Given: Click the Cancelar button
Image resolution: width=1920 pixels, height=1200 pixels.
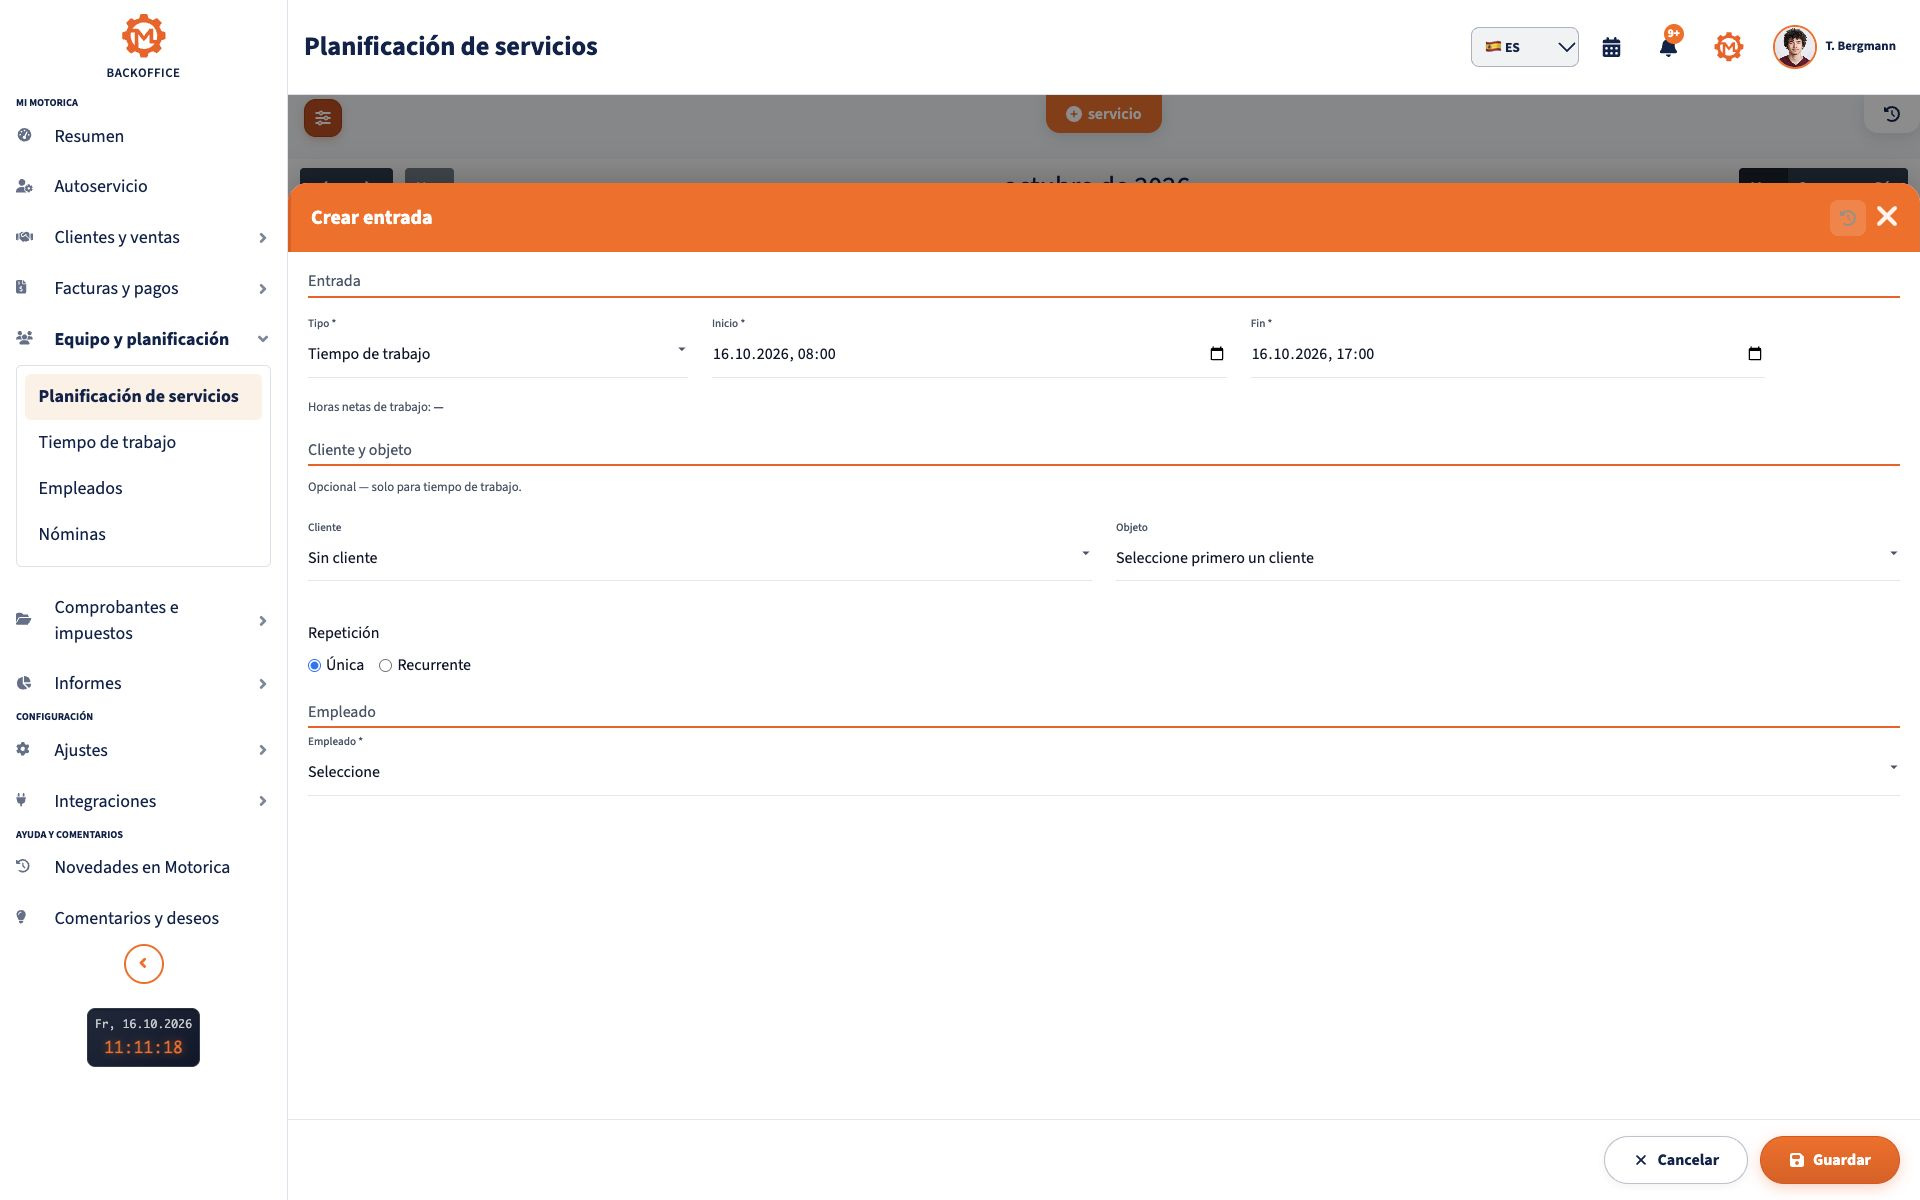Looking at the screenshot, I should [x=1676, y=1160].
